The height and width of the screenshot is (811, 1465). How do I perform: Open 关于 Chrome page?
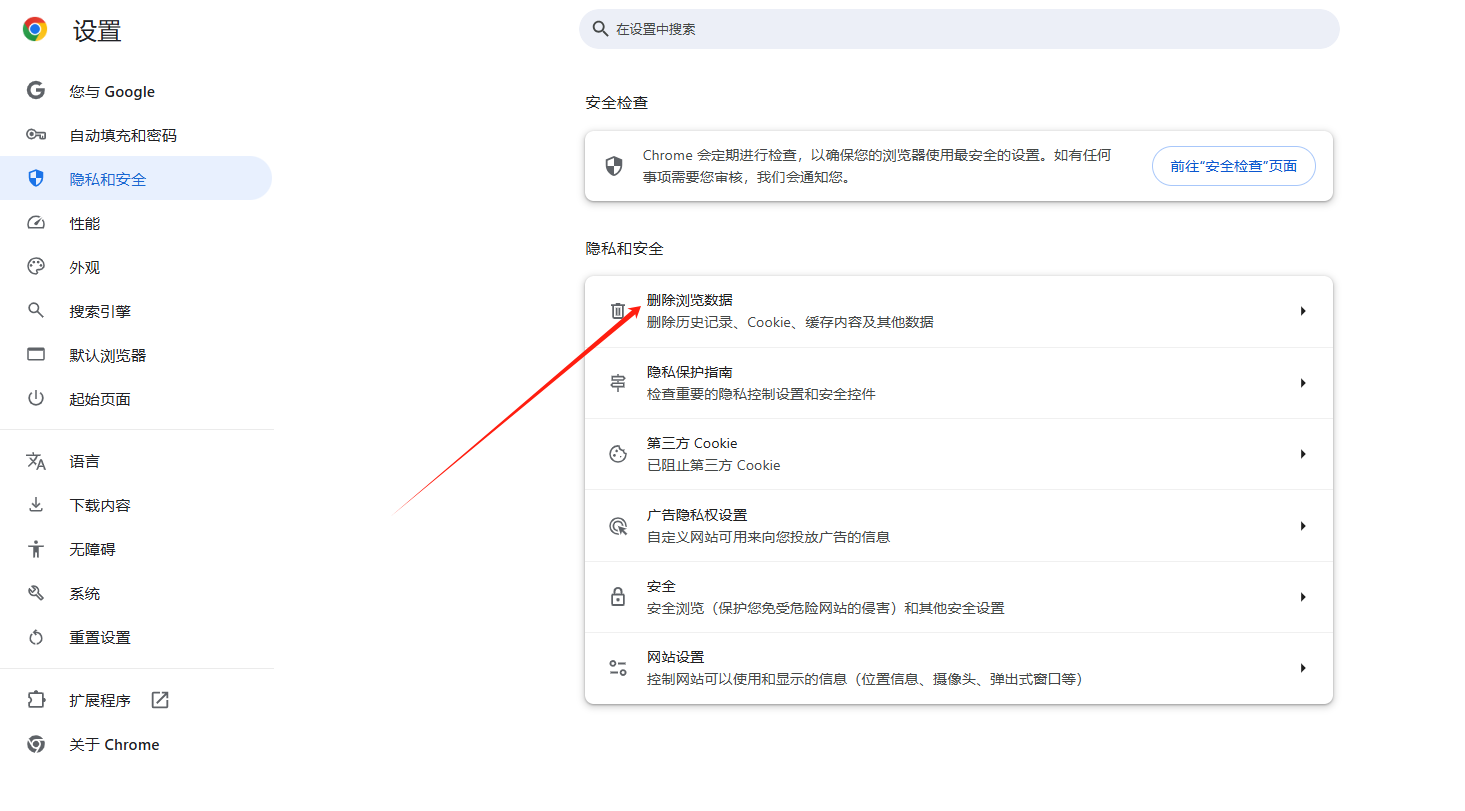(x=136, y=744)
